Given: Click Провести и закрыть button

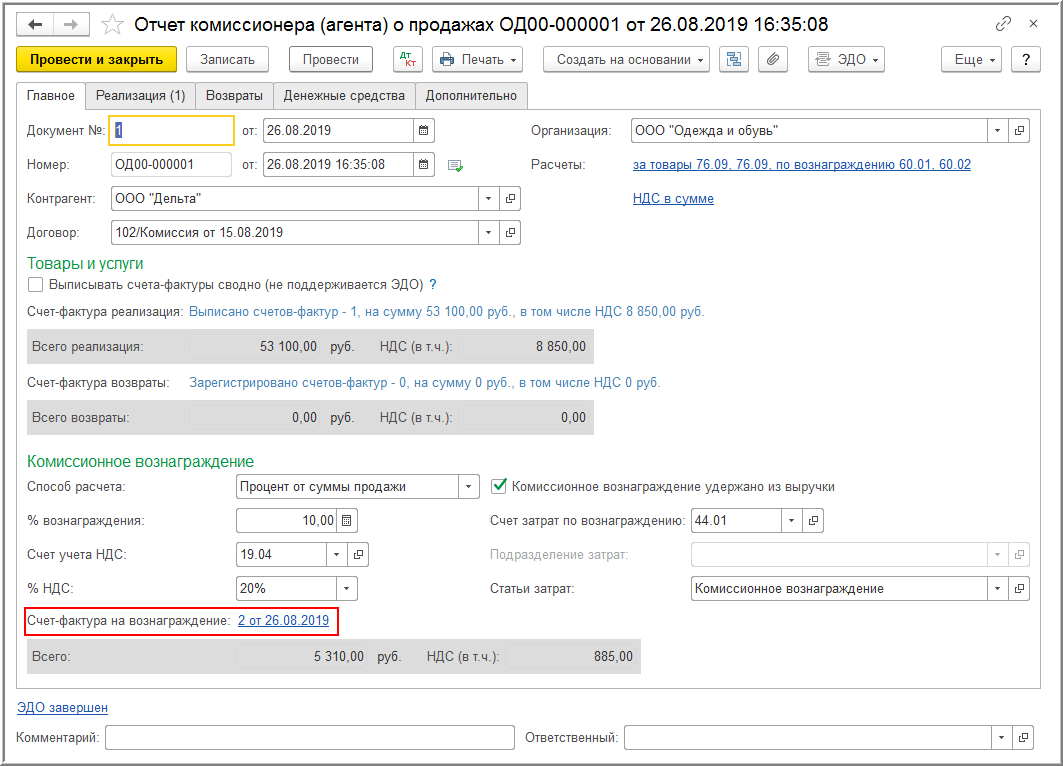Looking at the screenshot, I should coord(96,60).
